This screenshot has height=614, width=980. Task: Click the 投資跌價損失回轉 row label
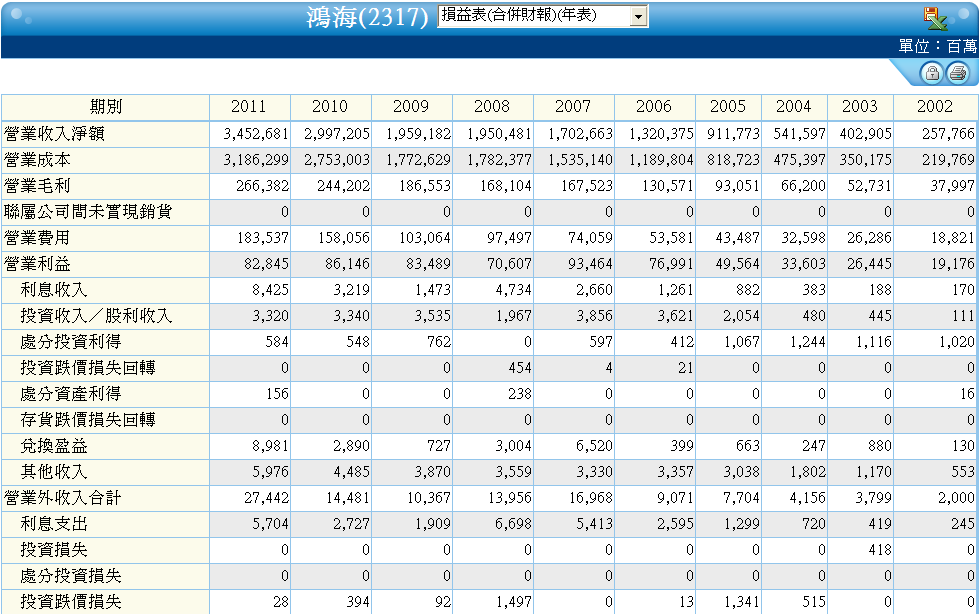tap(88, 368)
